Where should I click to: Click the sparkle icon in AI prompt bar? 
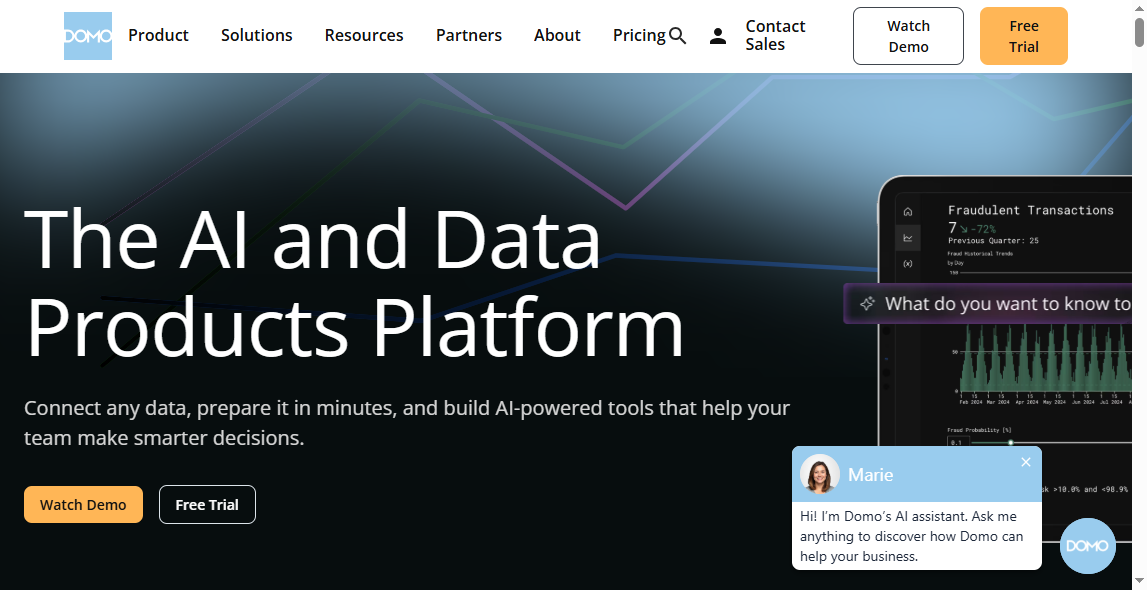[x=867, y=303]
